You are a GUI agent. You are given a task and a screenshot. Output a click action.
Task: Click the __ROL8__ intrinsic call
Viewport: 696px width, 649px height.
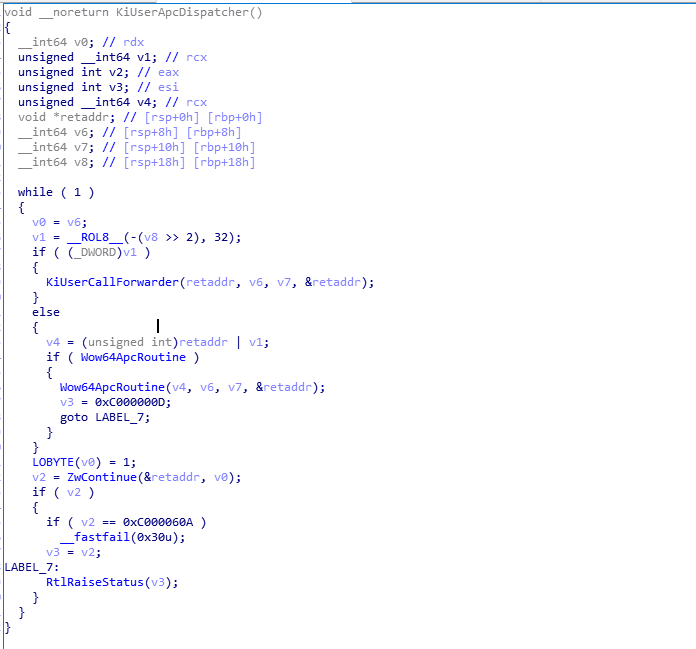click(x=95, y=237)
